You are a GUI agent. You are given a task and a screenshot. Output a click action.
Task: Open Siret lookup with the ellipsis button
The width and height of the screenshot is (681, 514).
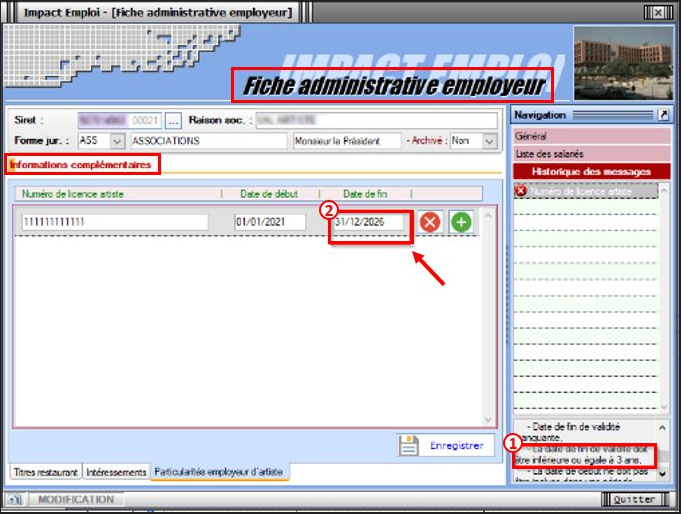[x=173, y=121]
